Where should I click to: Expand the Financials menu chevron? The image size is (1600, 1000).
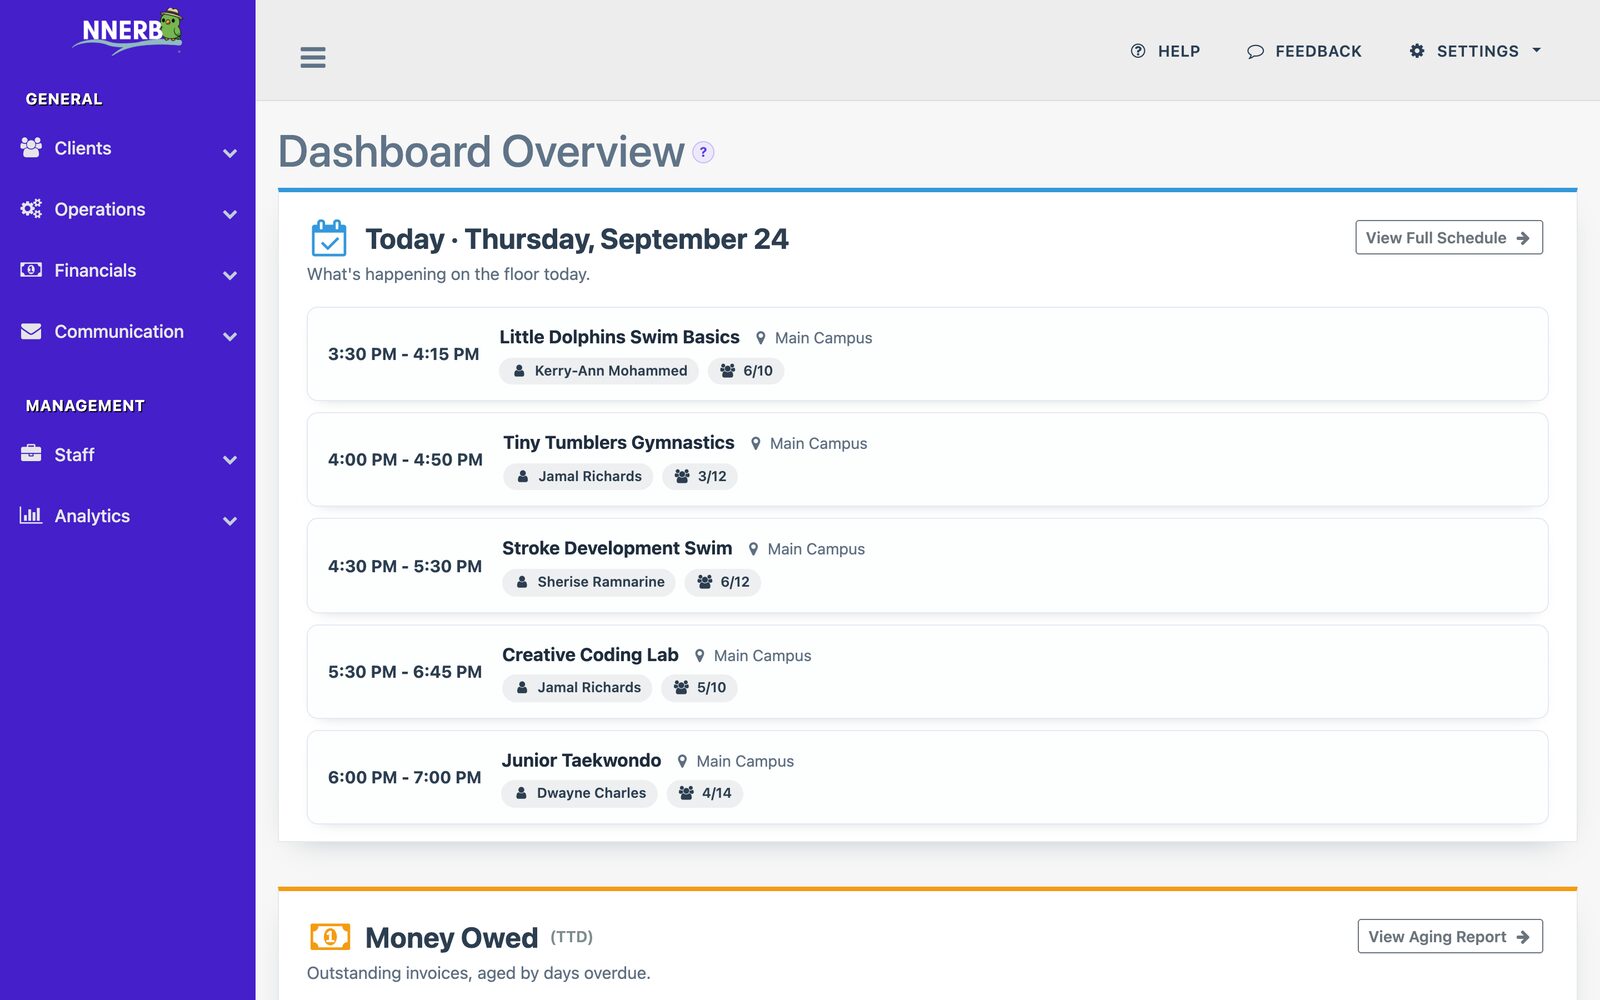(x=230, y=275)
